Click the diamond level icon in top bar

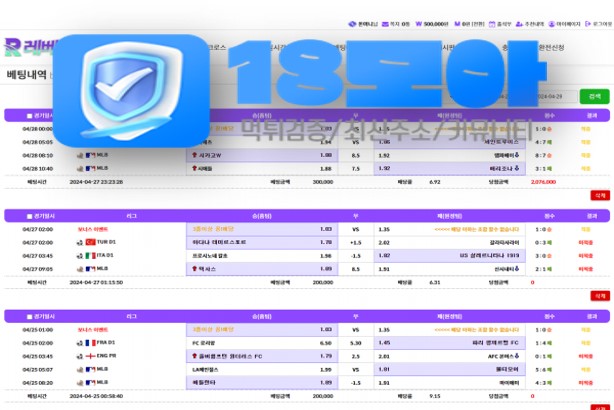(x=352, y=24)
